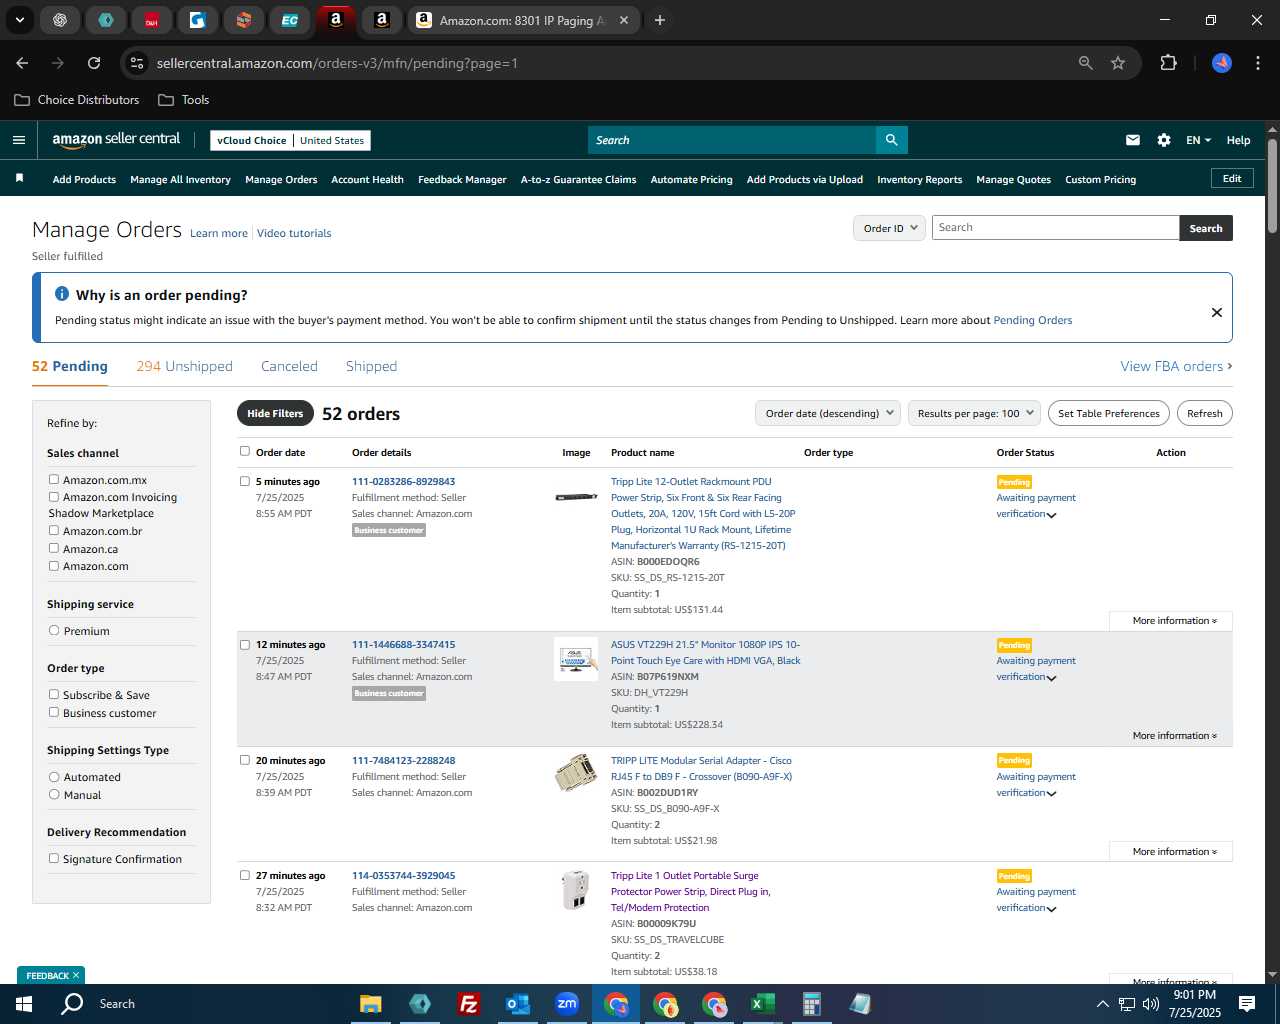Expand payment verification status for first order
The image size is (1280, 1024).
pyautogui.click(x=1051, y=515)
